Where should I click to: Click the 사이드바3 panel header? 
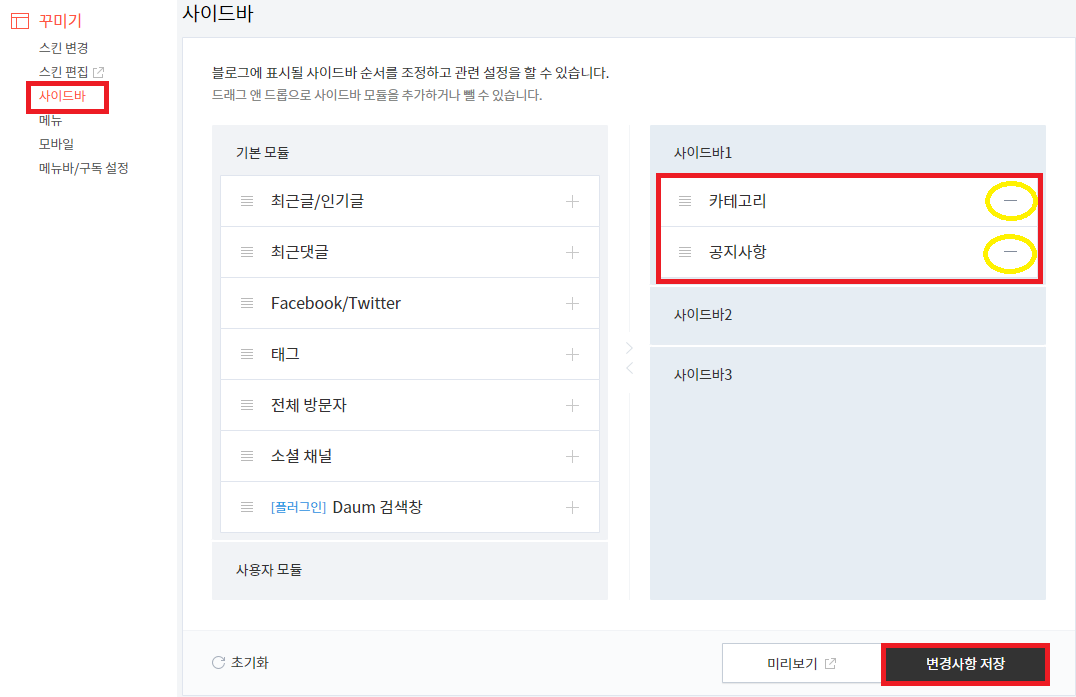point(703,375)
